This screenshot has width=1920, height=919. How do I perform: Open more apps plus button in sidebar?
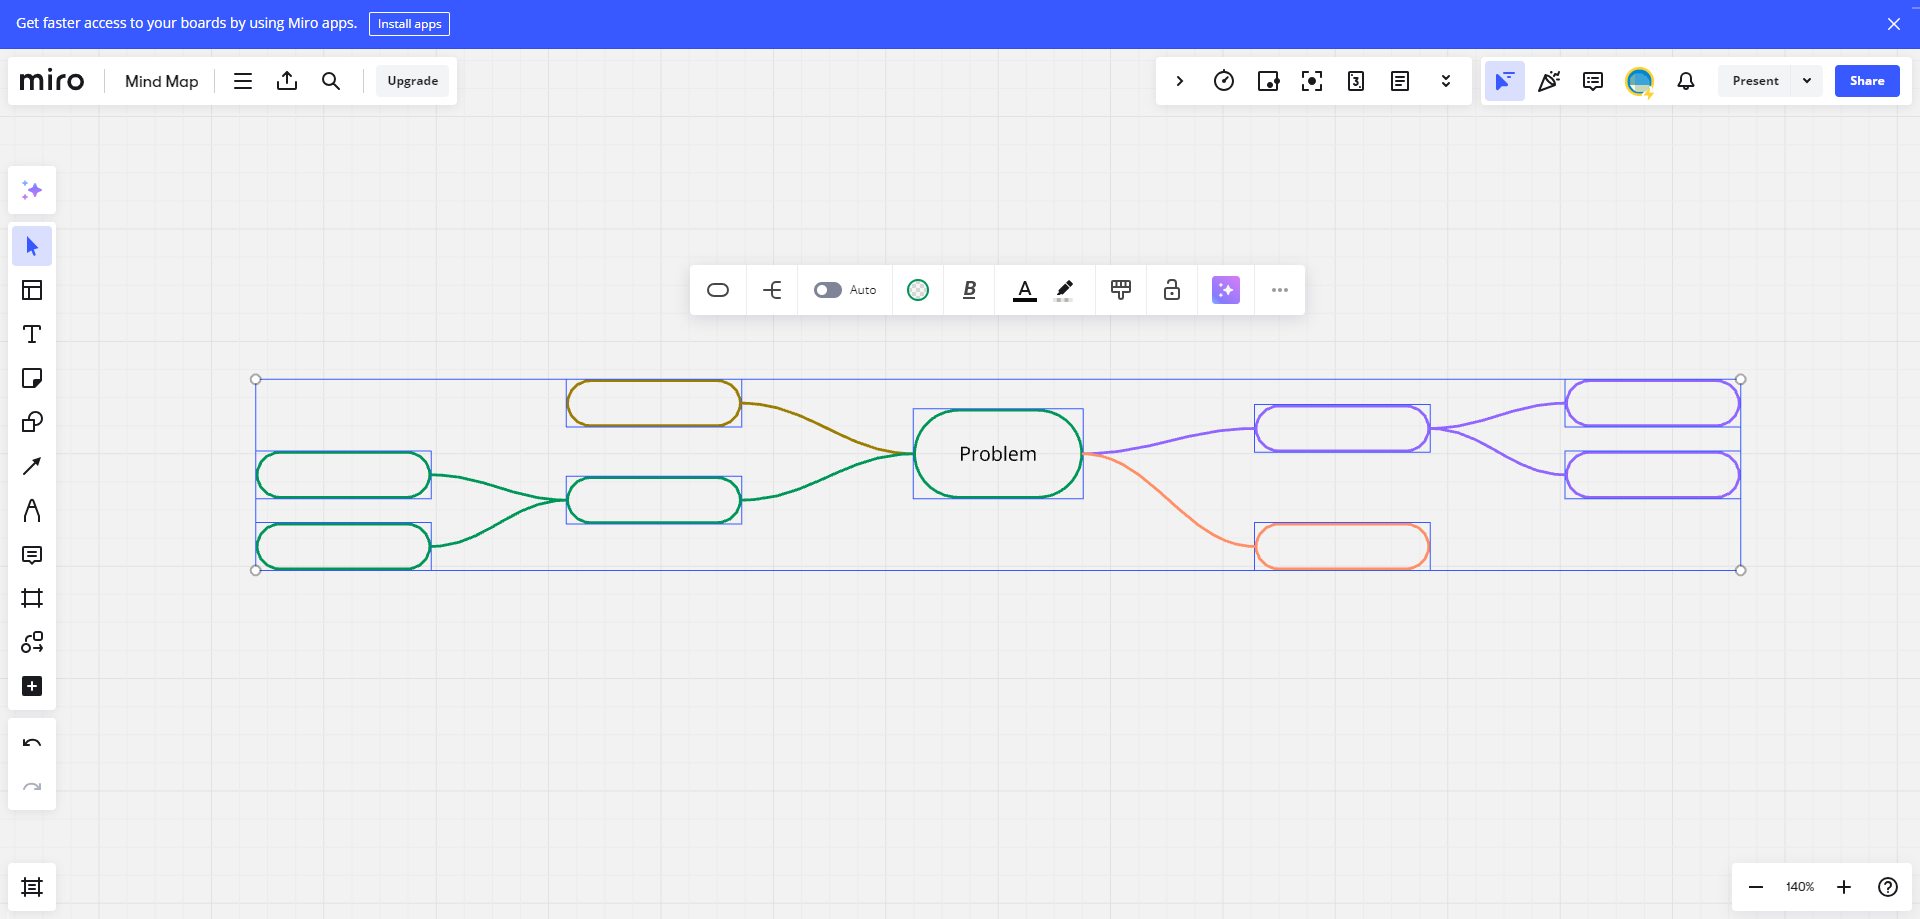[32, 686]
